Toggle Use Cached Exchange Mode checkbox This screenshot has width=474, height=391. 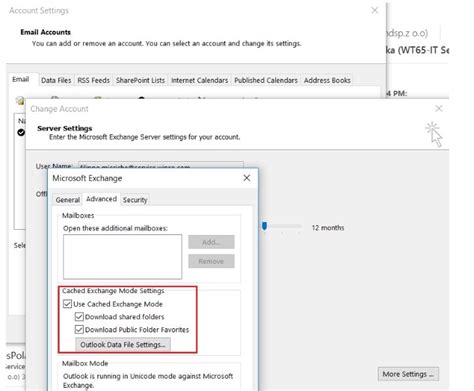pyautogui.click(x=68, y=304)
